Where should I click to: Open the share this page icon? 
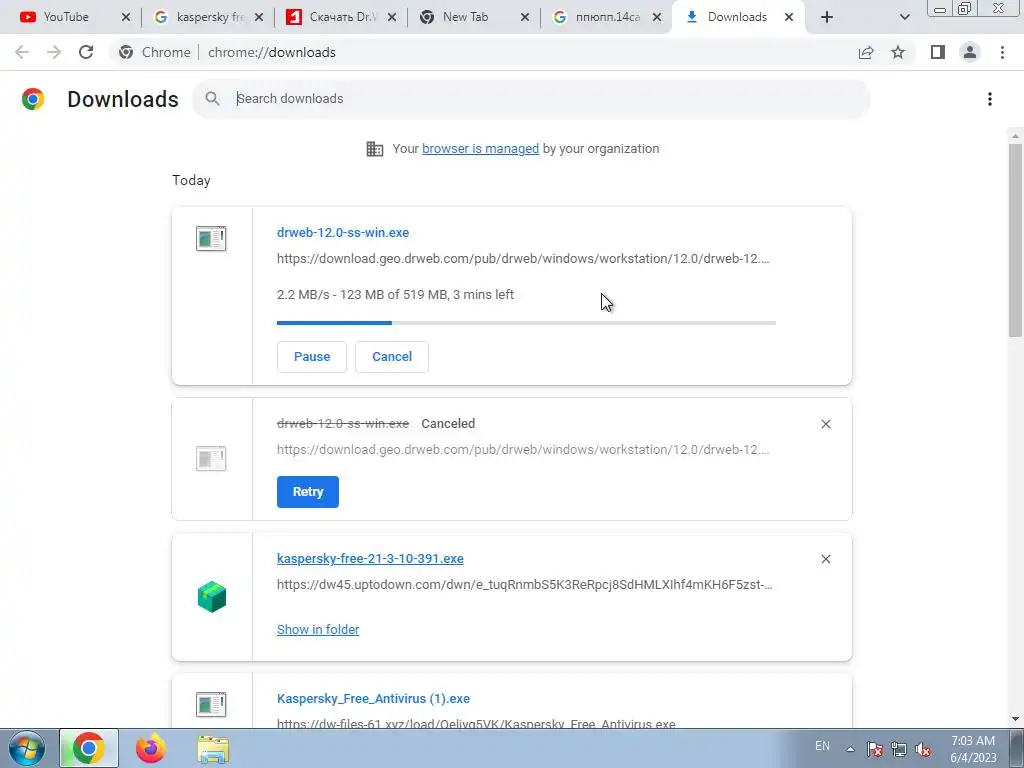(x=866, y=52)
